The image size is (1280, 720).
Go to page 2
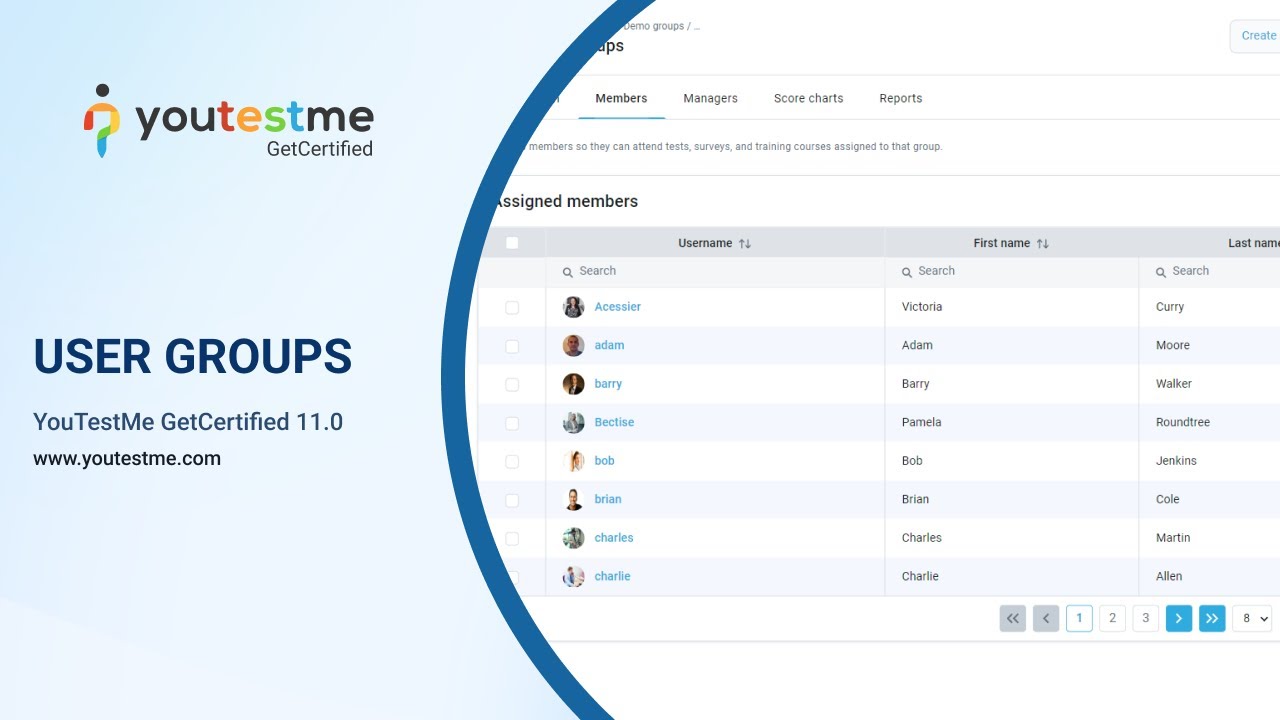tap(1112, 619)
